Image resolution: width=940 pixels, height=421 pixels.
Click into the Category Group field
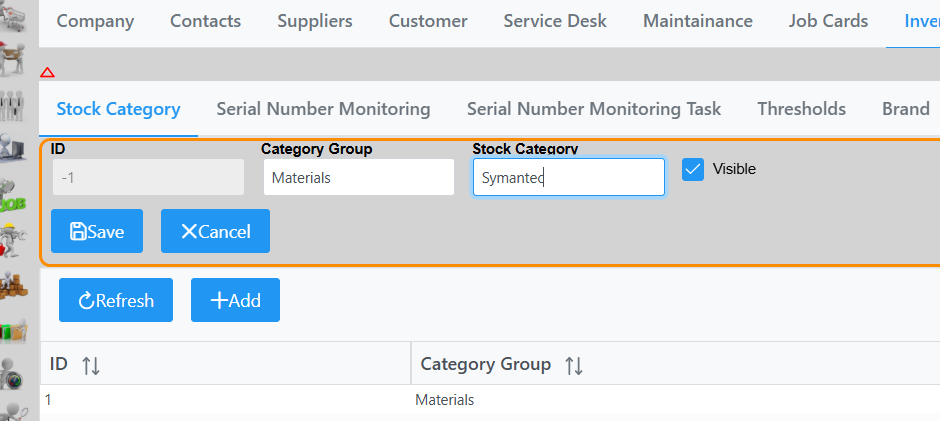[359, 178]
